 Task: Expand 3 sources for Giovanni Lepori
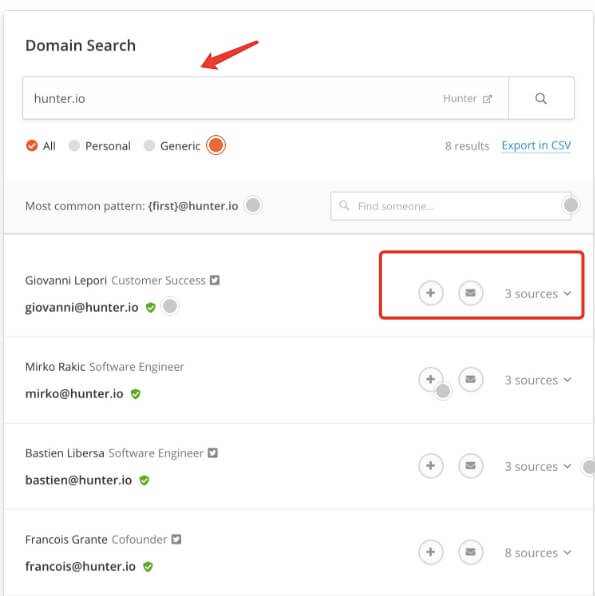click(x=538, y=293)
